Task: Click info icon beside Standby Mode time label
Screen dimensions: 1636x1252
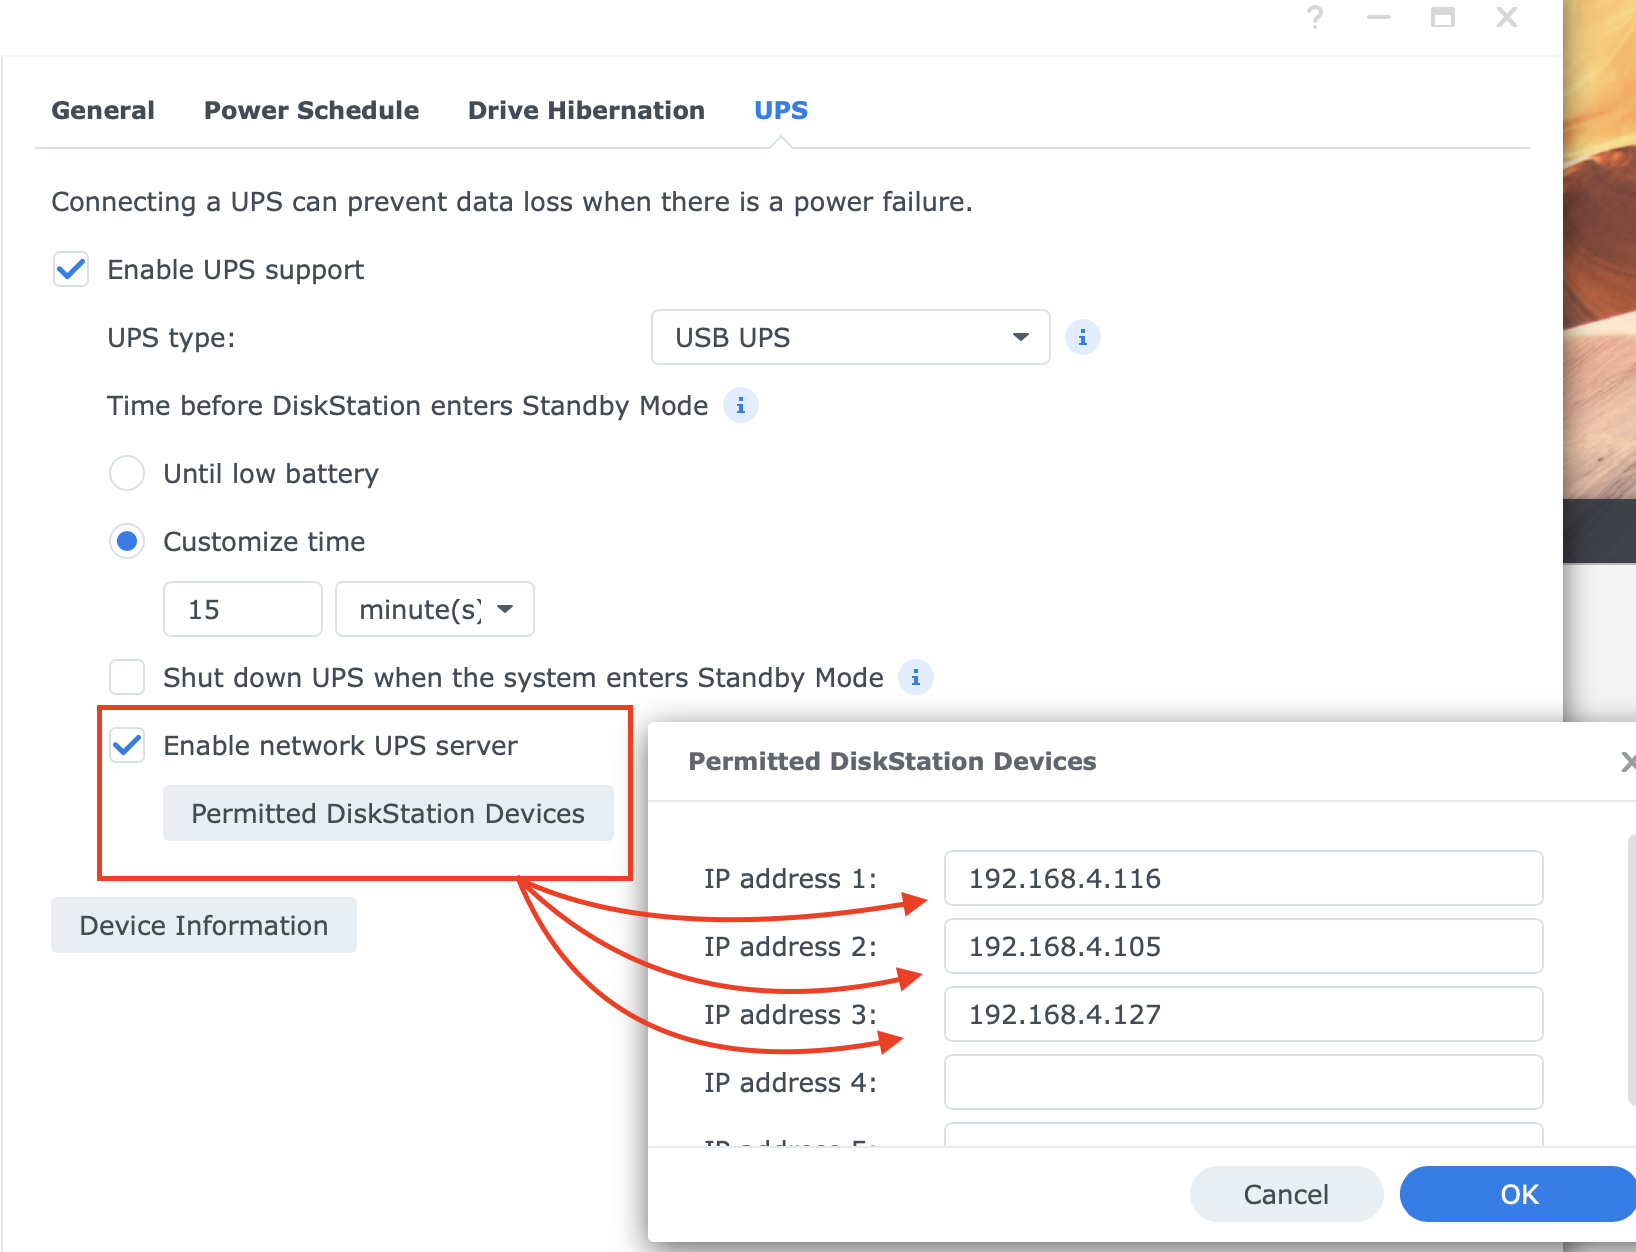Action: click(x=740, y=406)
